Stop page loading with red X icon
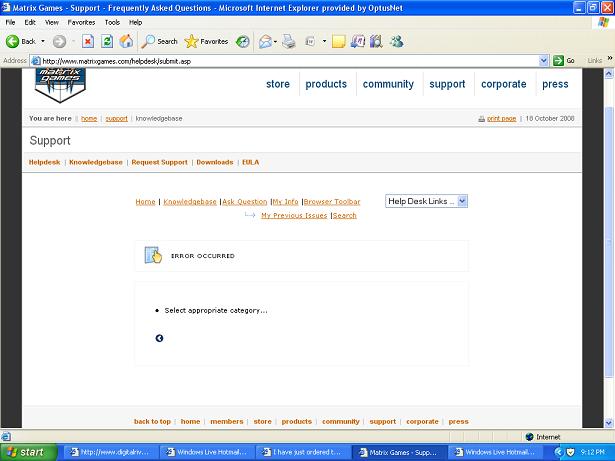 (88, 41)
